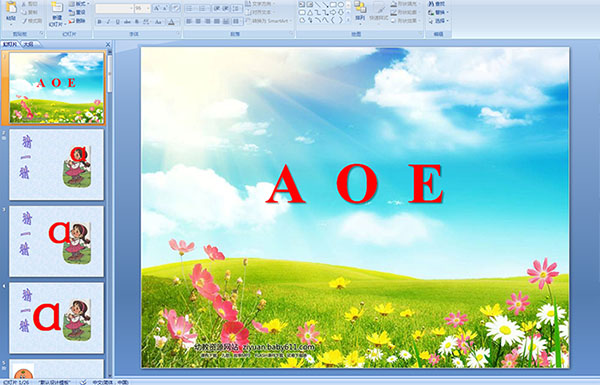Viewport: 600px width, 385px height.
Task: Click the Find (查找) binoculars icon
Action: 431,4
